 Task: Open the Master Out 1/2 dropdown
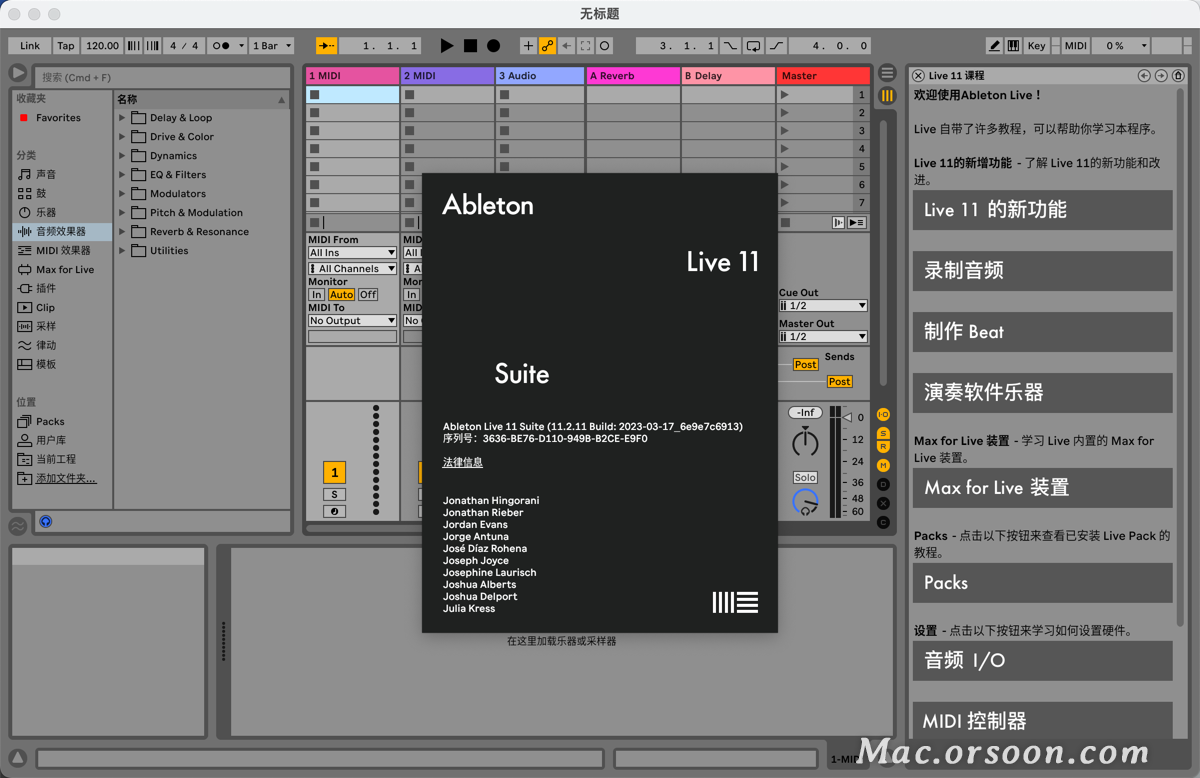coord(823,337)
